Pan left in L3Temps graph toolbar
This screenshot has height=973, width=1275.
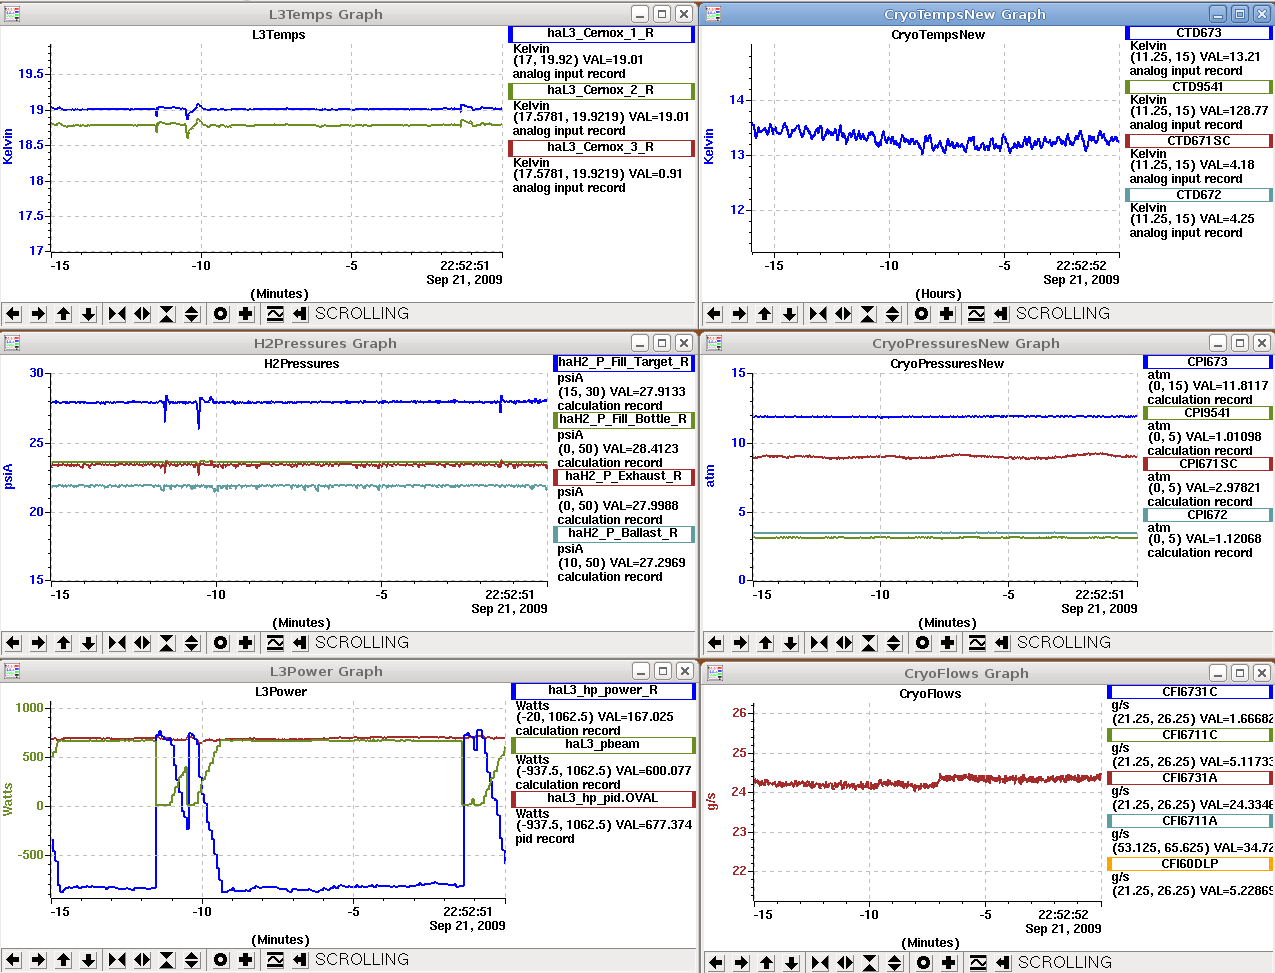13,314
